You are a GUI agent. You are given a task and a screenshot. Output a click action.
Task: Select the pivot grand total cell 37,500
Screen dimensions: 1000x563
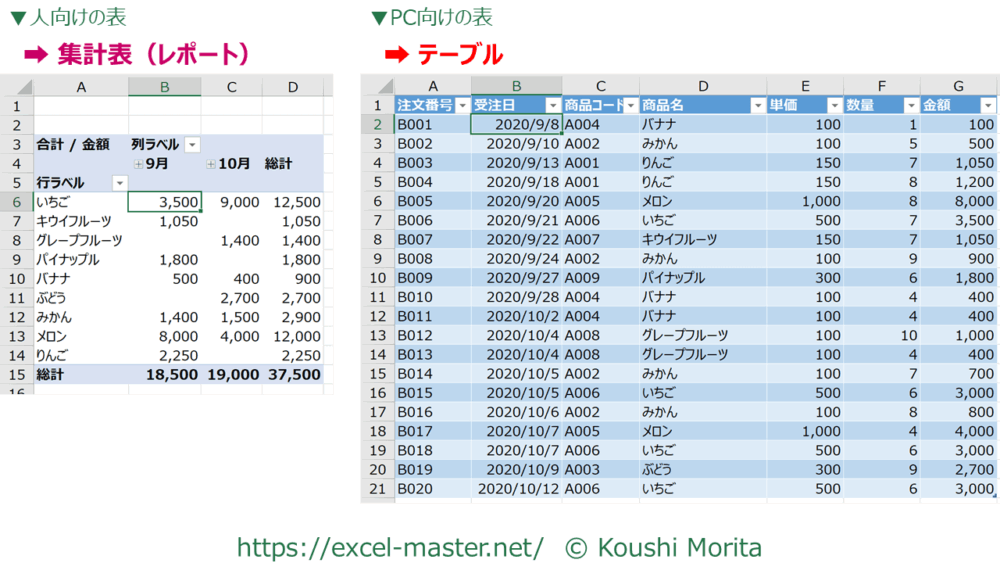[x=293, y=374]
